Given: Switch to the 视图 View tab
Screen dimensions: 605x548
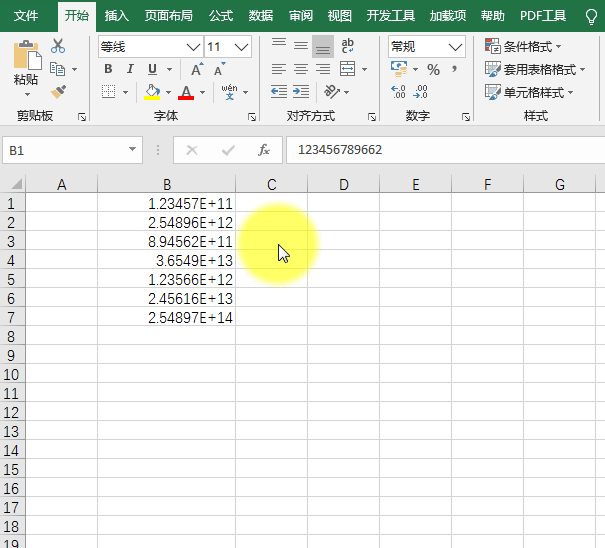Looking at the screenshot, I should [x=340, y=16].
